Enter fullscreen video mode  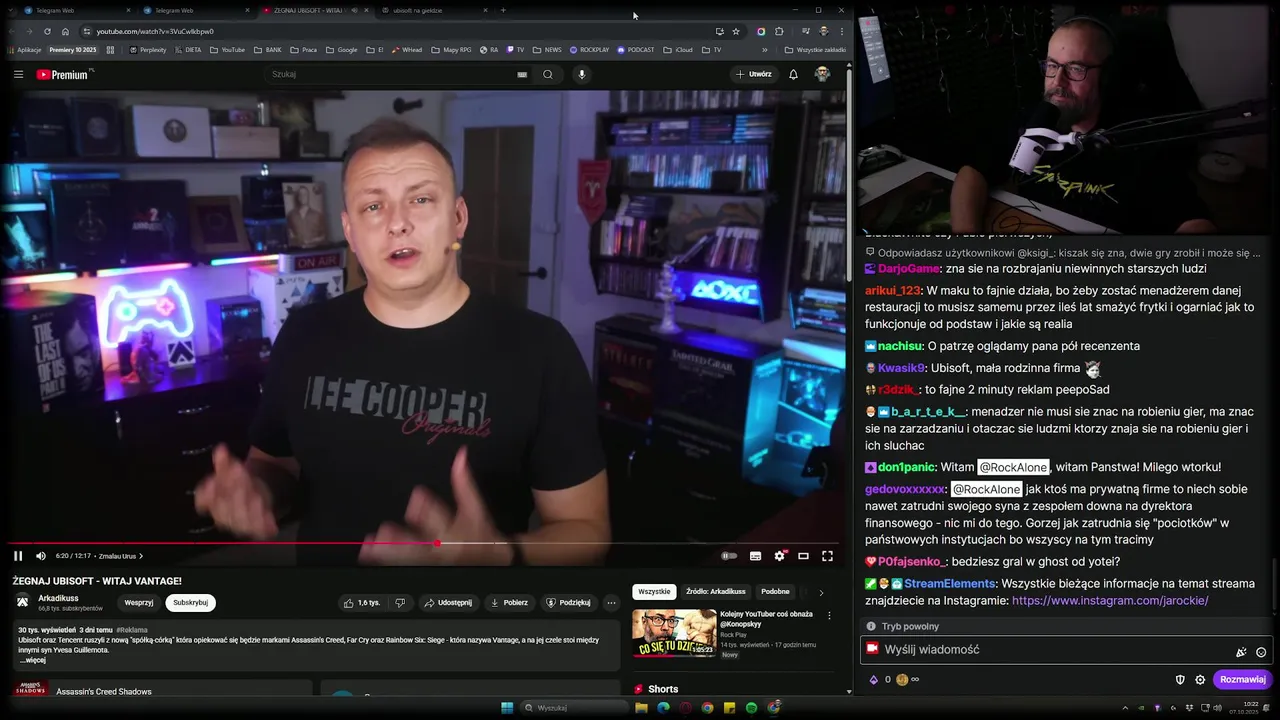pyautogui.click(x=827, y=556)
